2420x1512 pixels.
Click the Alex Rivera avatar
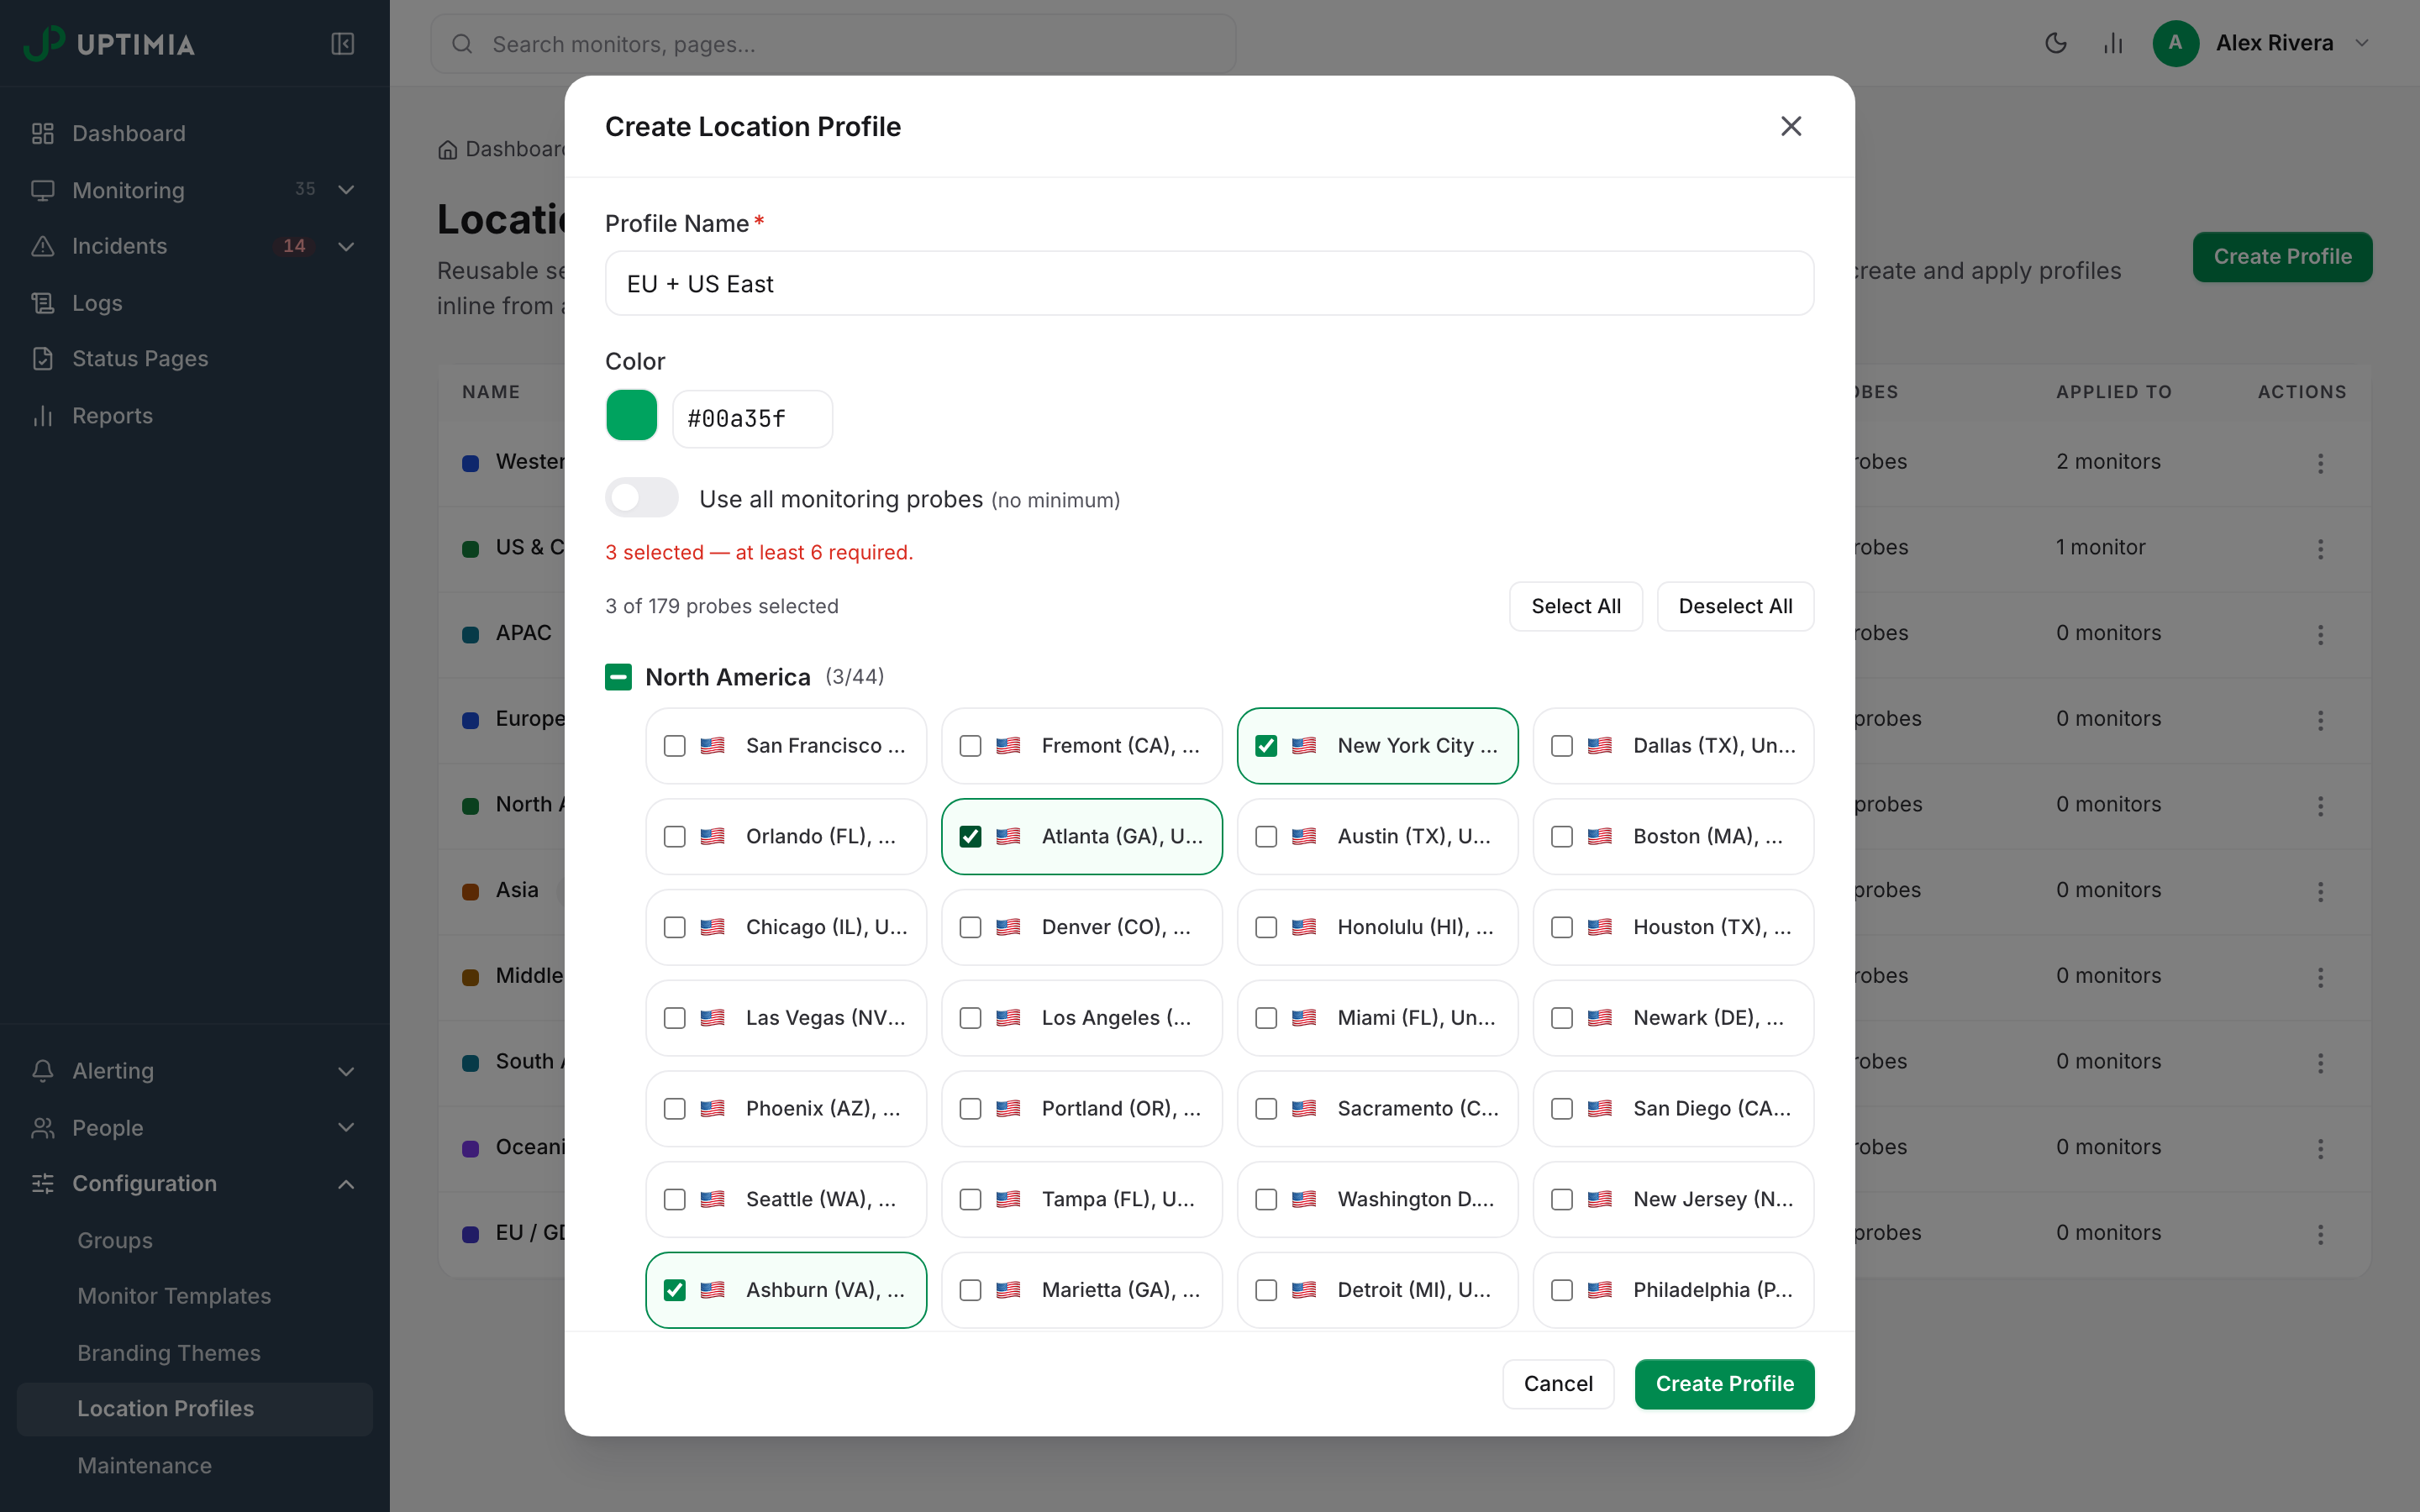point(2175,43)
